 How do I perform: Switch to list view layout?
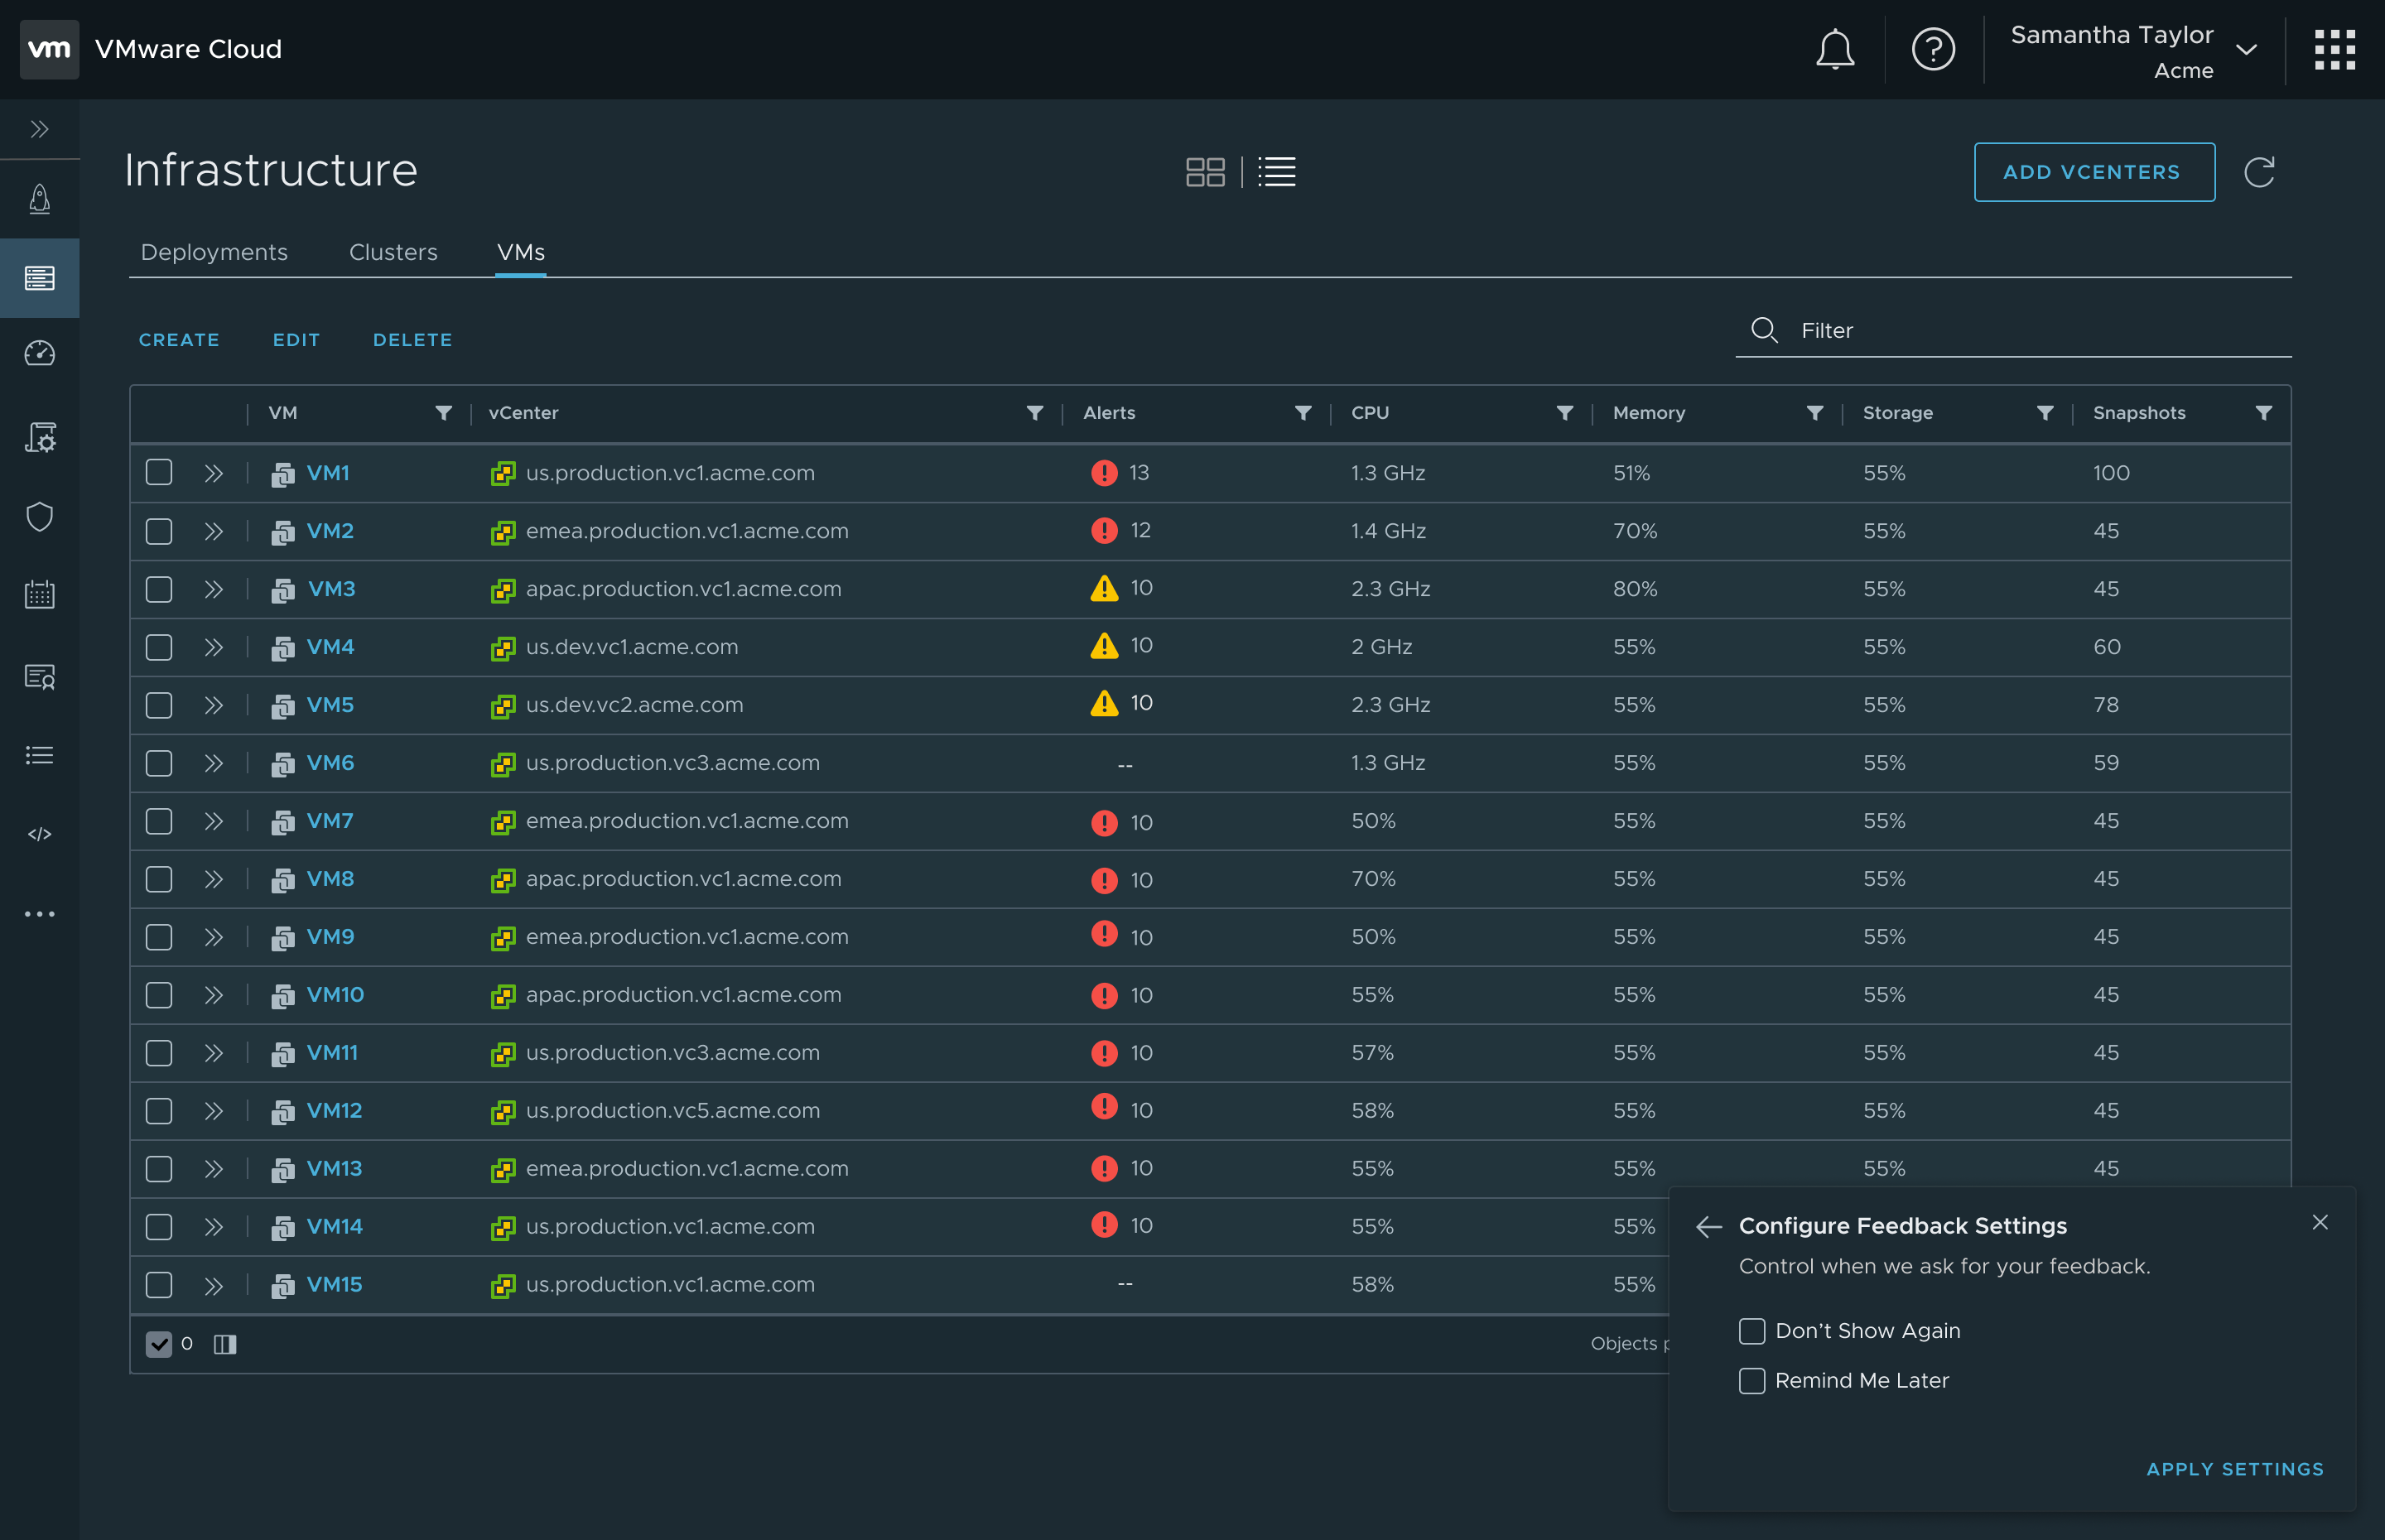1277,172
